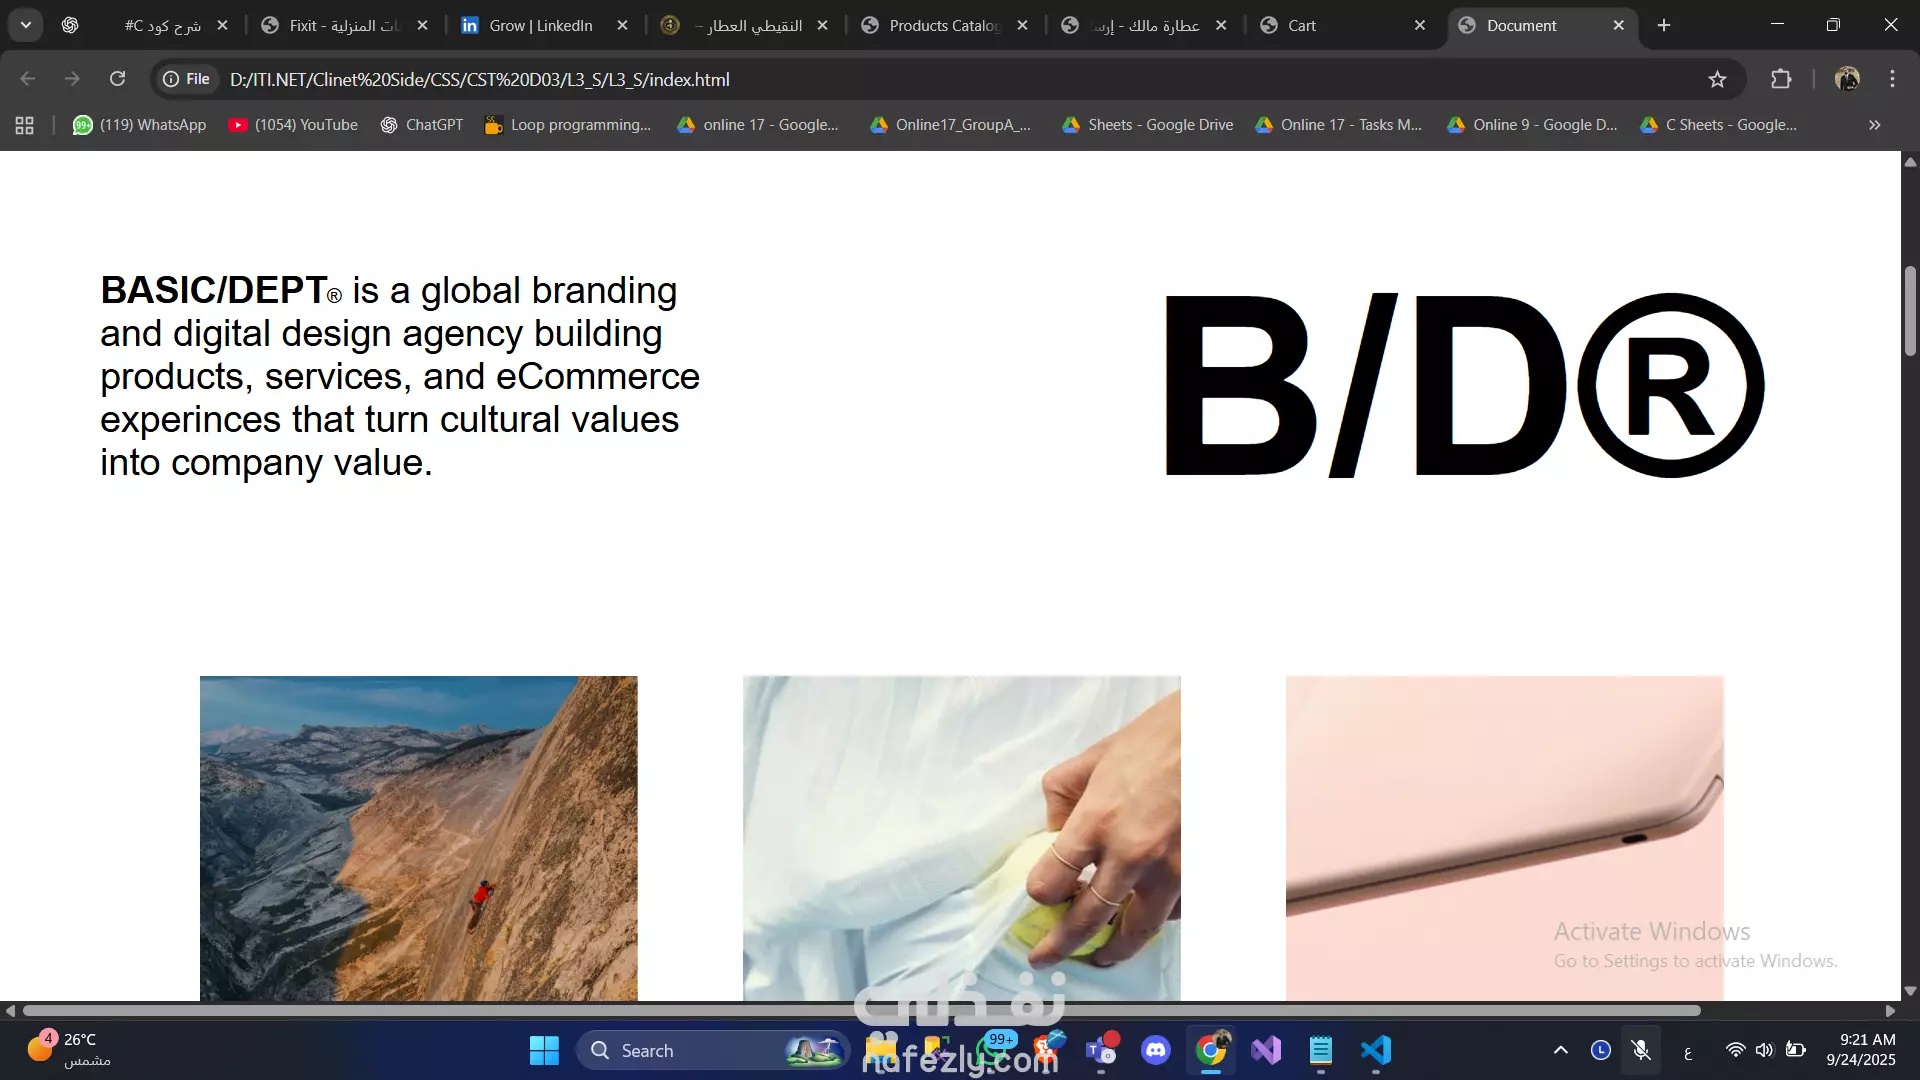Open Chrome three-dot menu
The height and width of the screenshot is (1080, 1920).
(x=1892, y=79)
